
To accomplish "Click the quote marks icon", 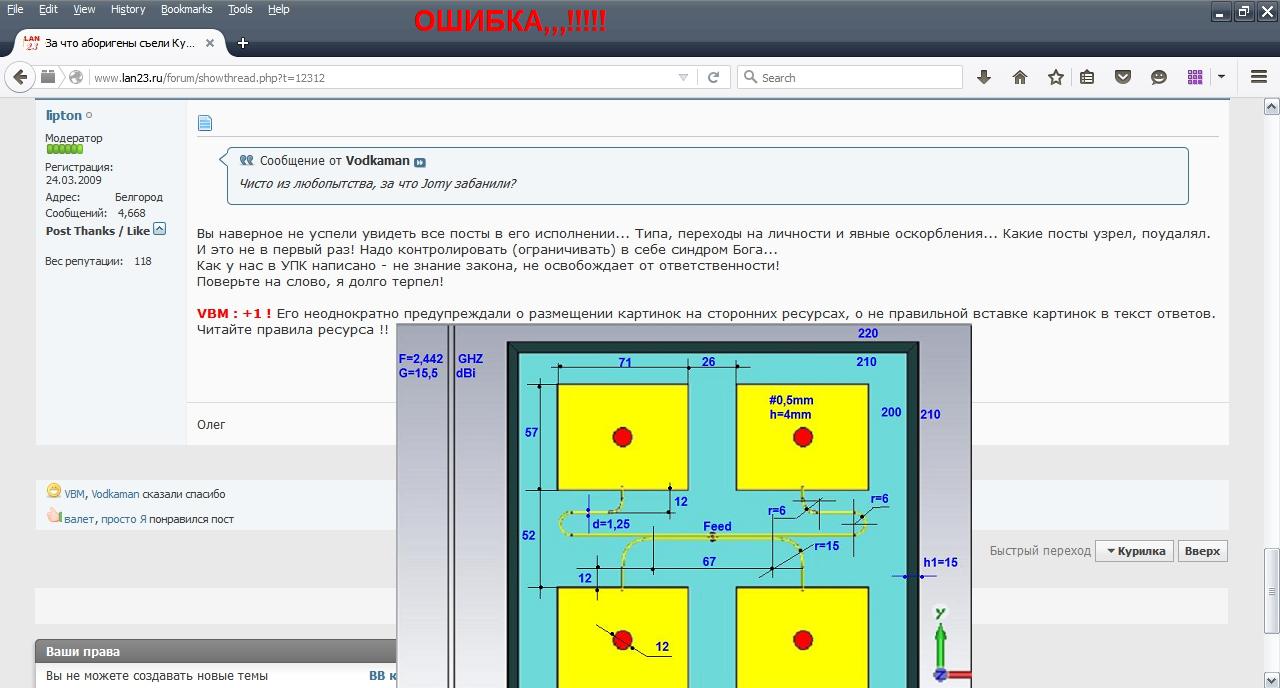I will pos(246,160).
